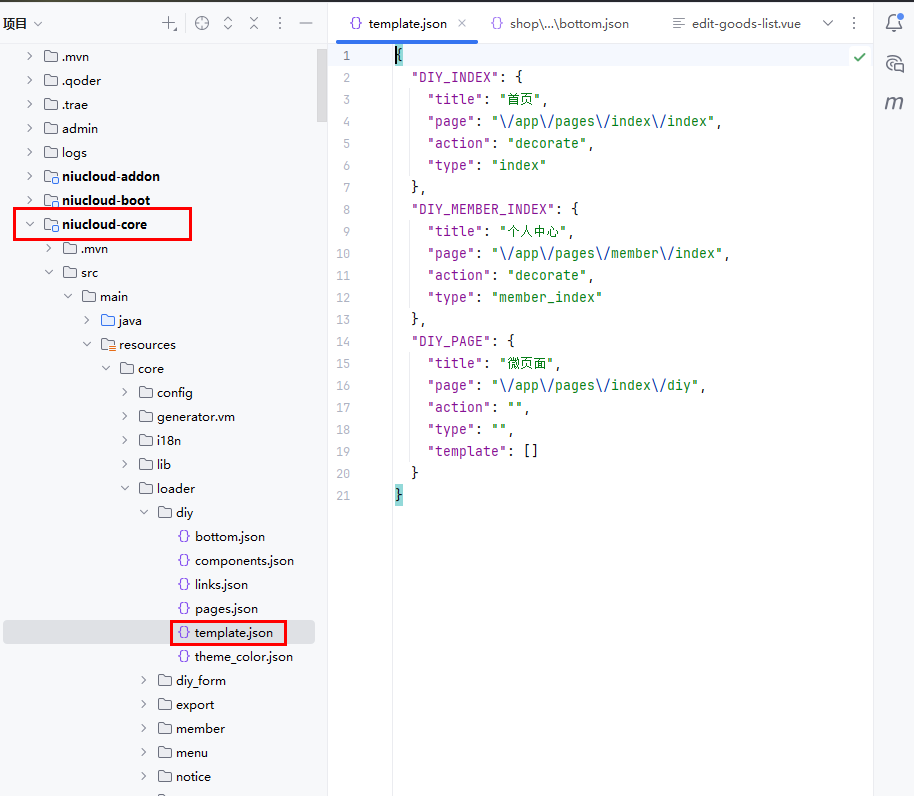Open the Maven tool window

tap(894, 102)
